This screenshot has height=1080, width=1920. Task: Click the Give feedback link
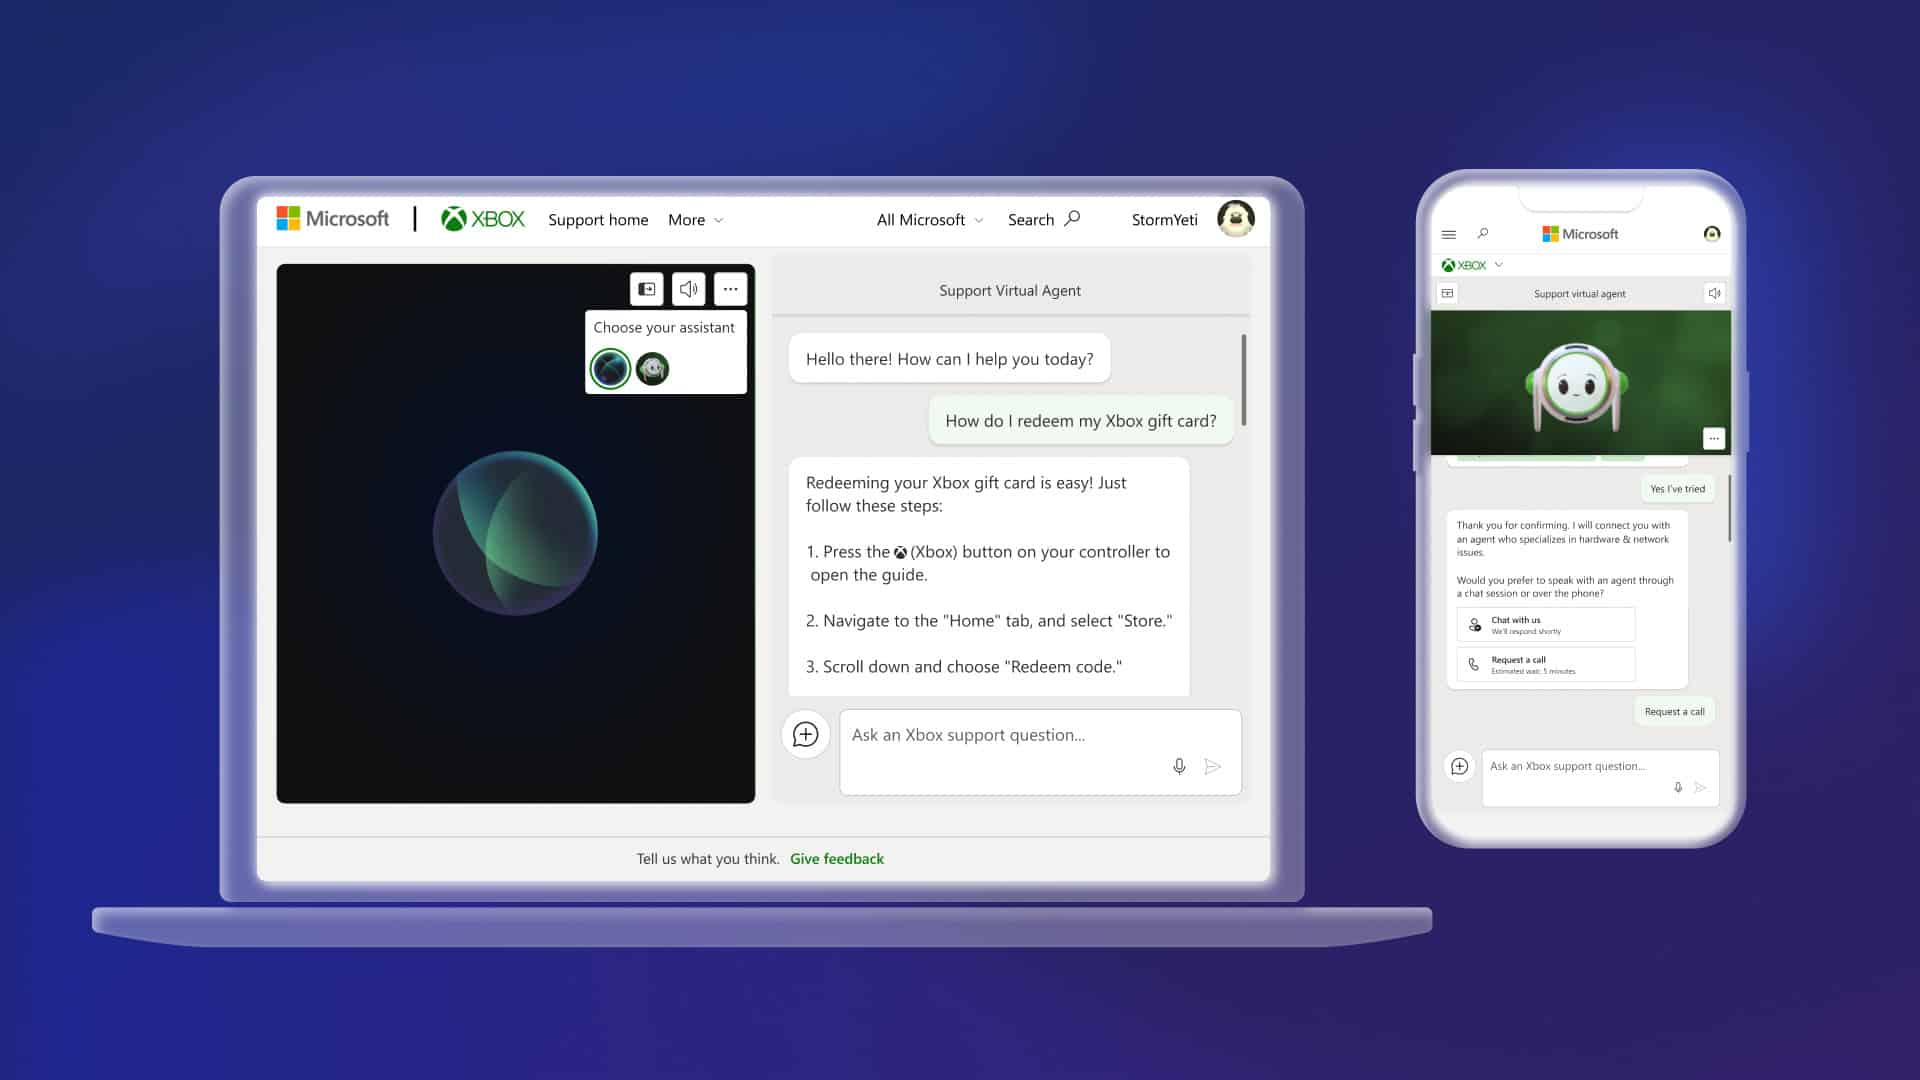[x=836, y=857]
